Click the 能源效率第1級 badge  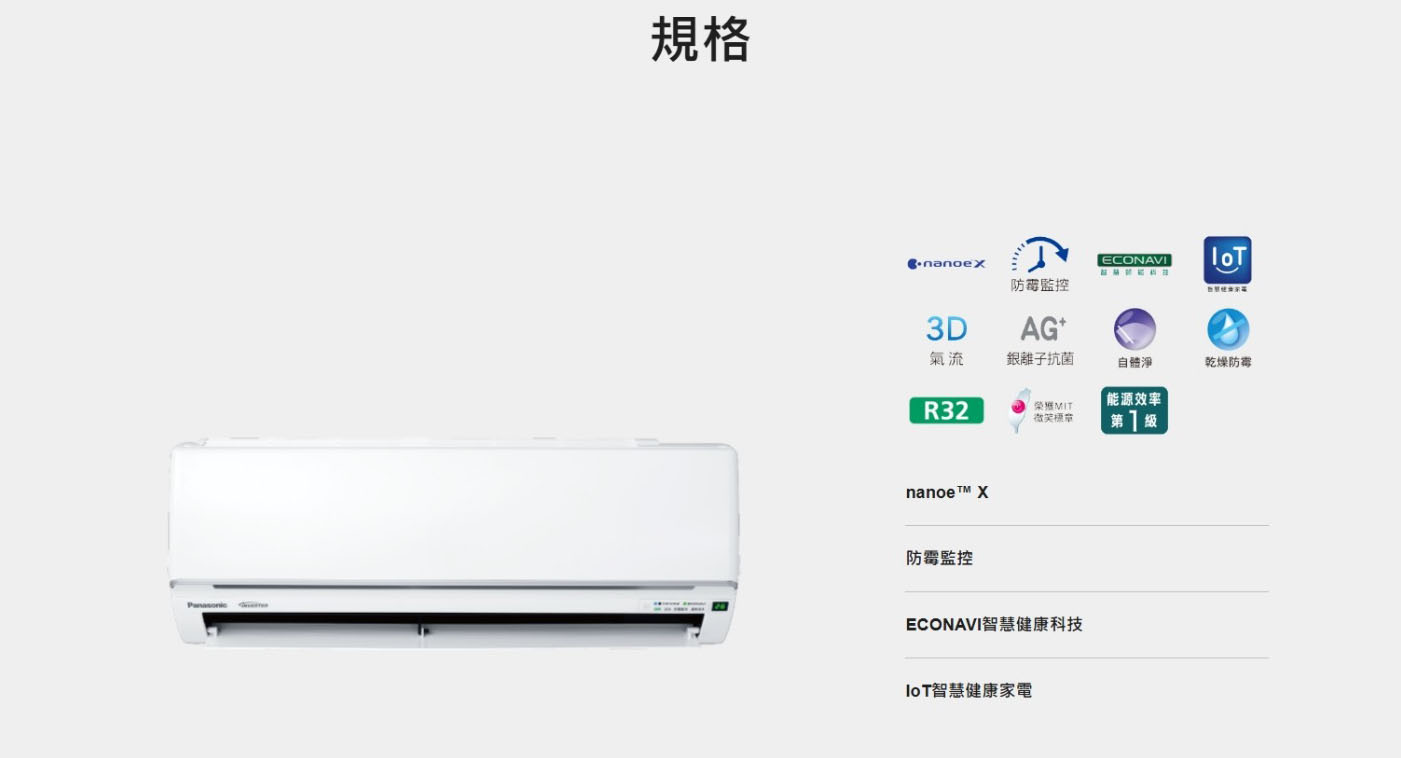tap(1134, 410)
